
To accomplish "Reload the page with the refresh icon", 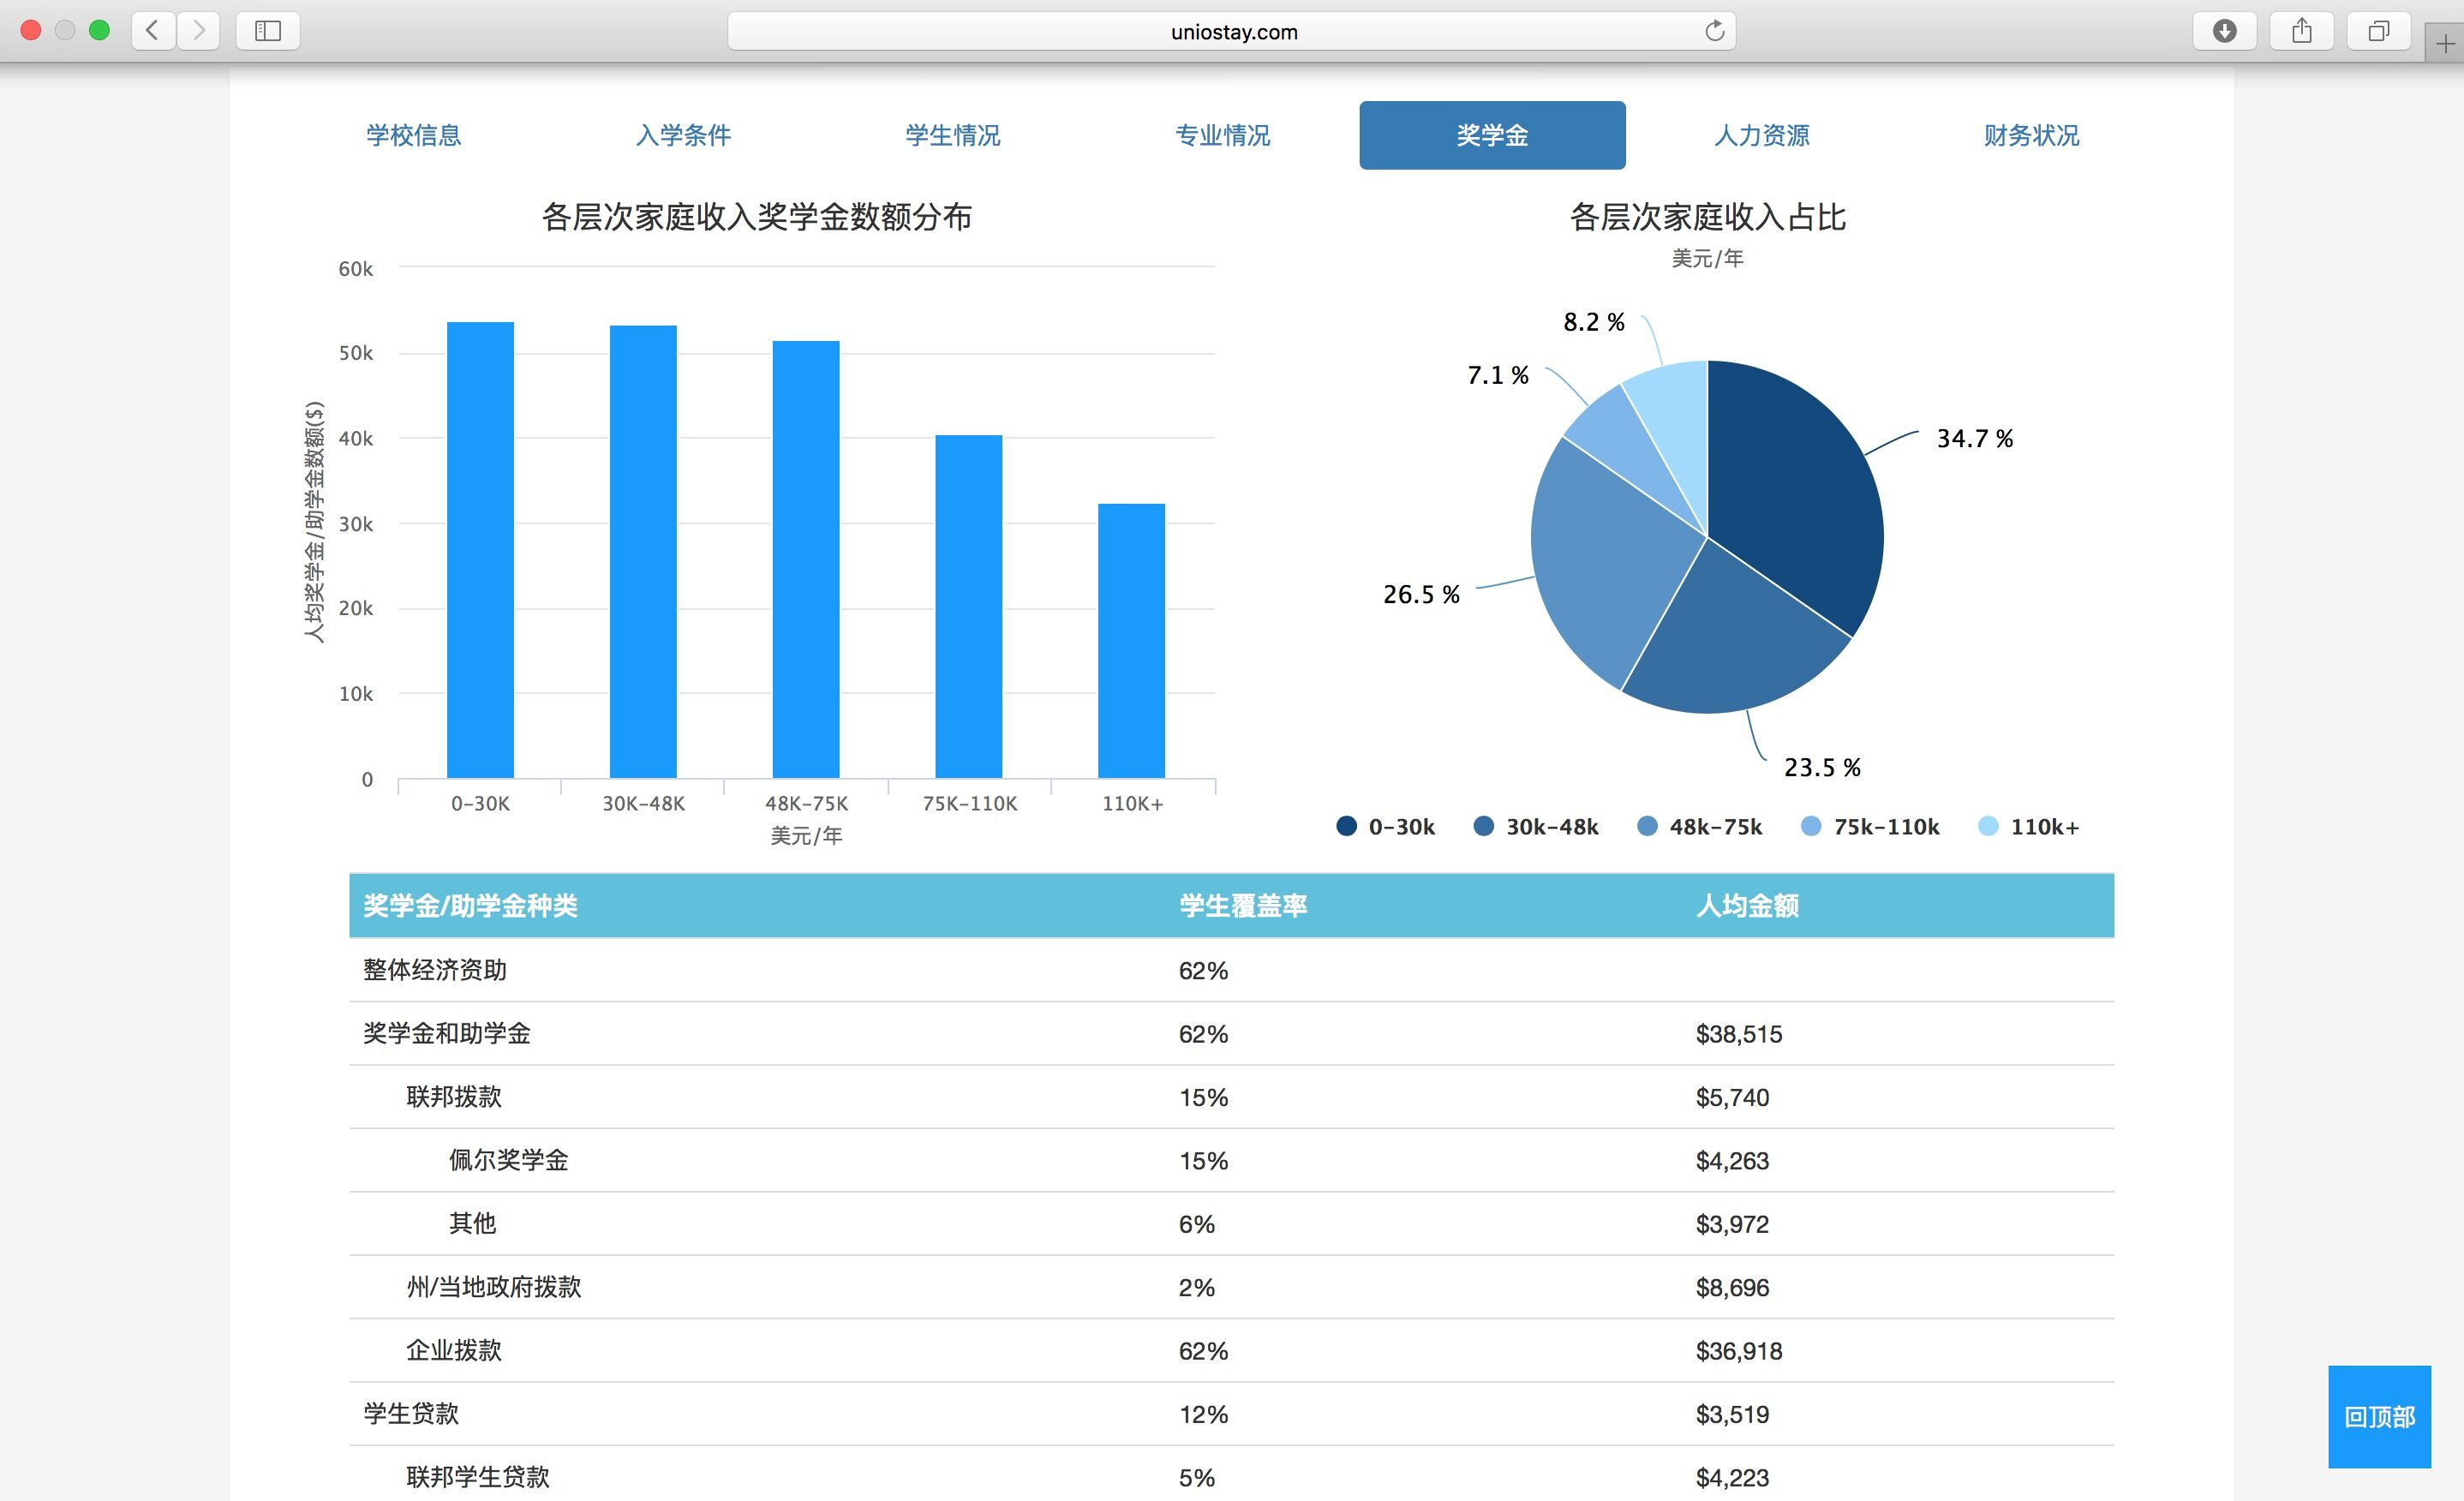I will pos(1714,31).
